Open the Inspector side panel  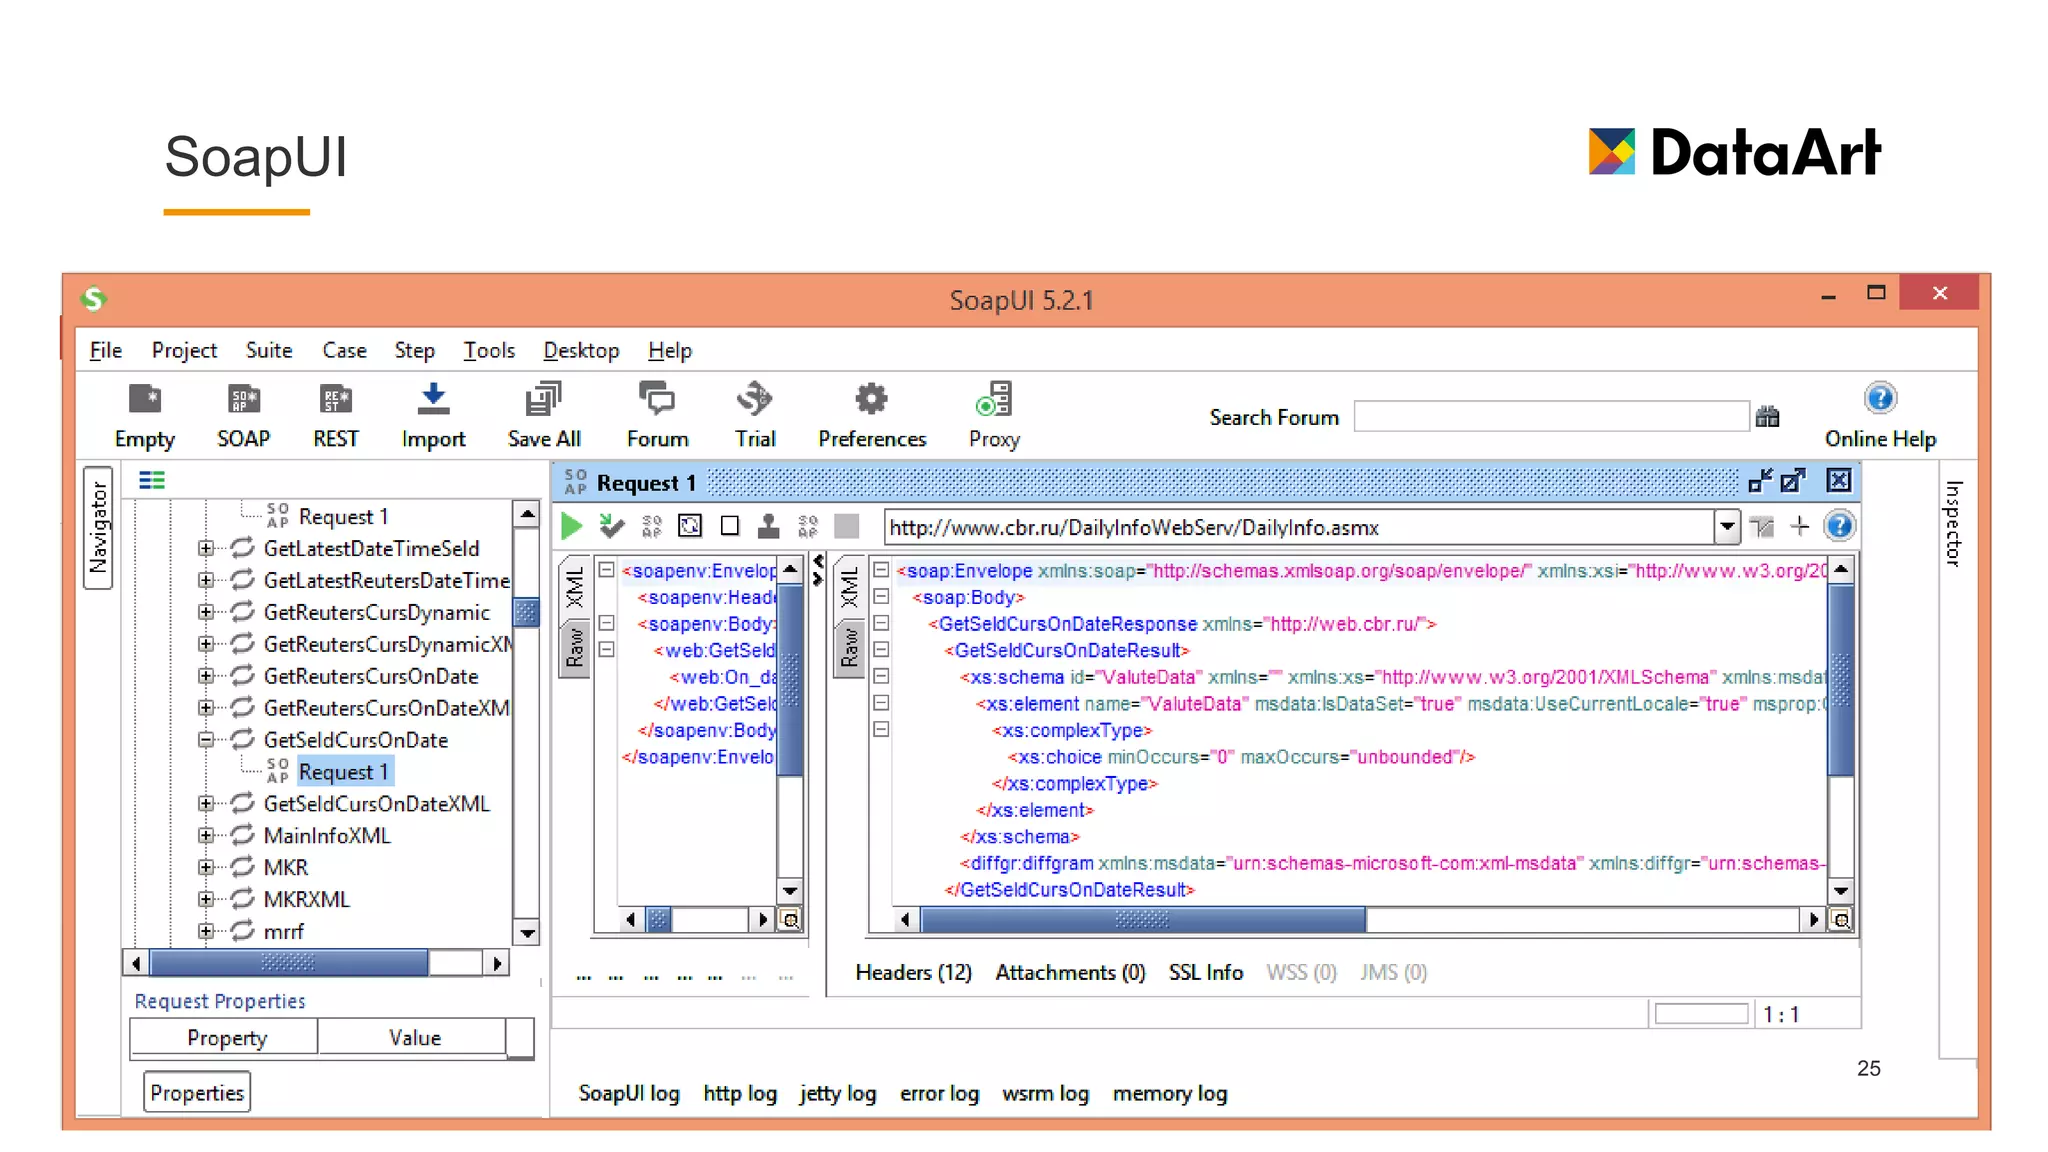pos(1953,523)
